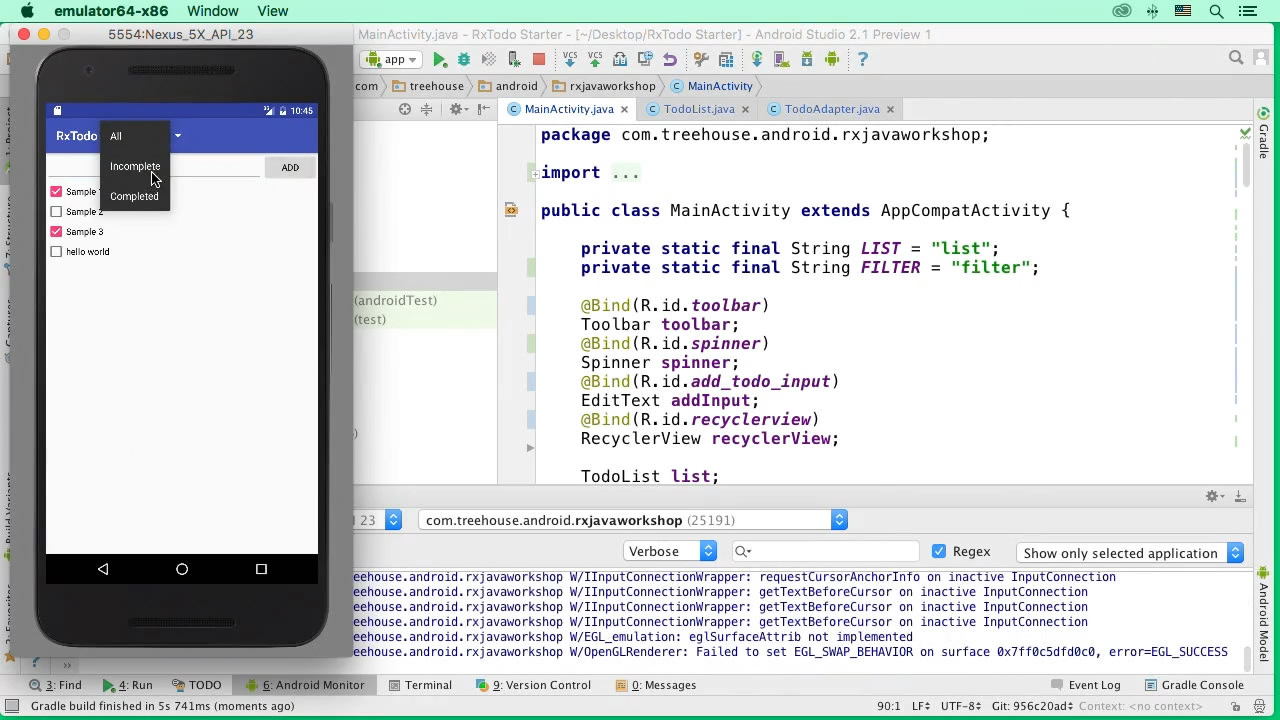Screen dimensions: 1280x720
Task: Open Show only selected application dropdown
Action: (1129, 552)
